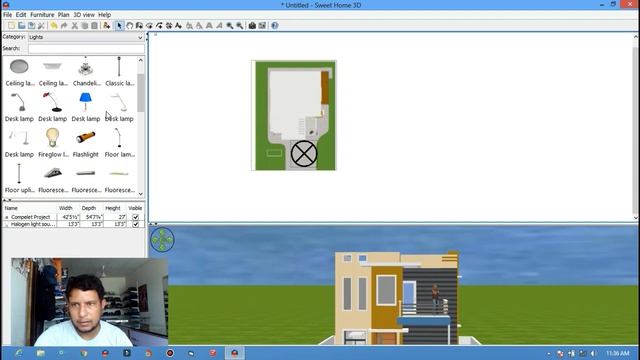Viewport: 640px width, 360px height.
Task: Create a photo with camera icon
Action: click(252, 26)
